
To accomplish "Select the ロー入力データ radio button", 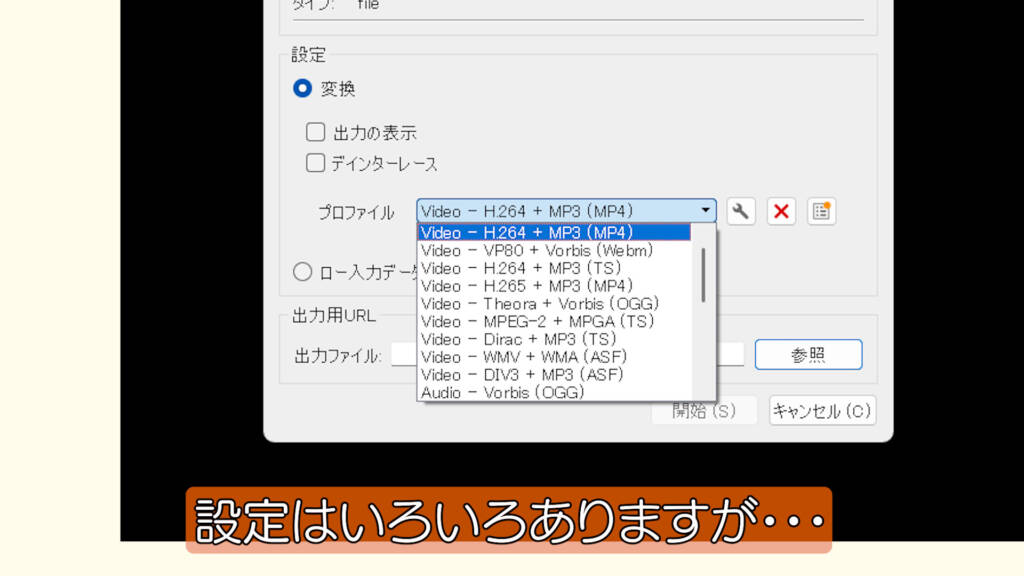I will 302,271.
